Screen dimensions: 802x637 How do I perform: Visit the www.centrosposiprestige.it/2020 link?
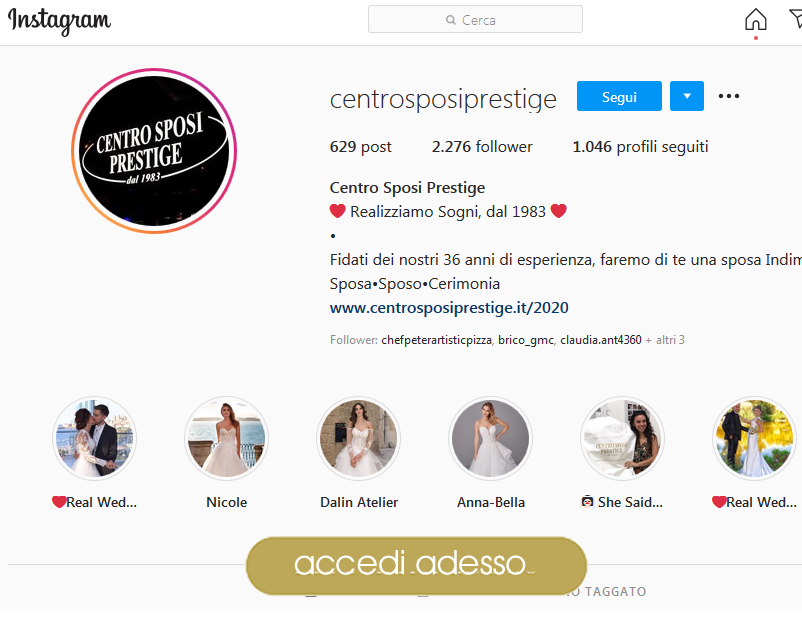(449, 307)
